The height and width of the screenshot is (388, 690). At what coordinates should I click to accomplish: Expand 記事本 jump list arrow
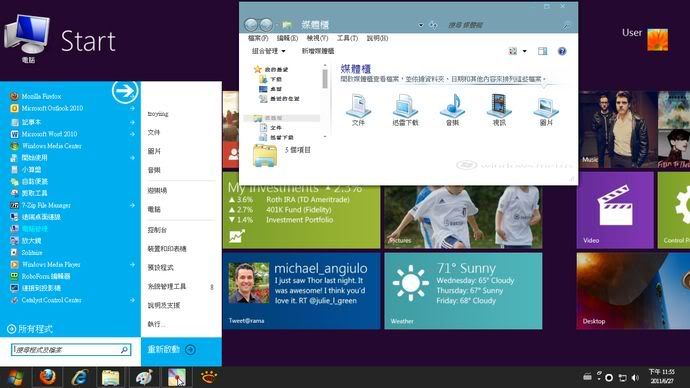tap(132, 122)
